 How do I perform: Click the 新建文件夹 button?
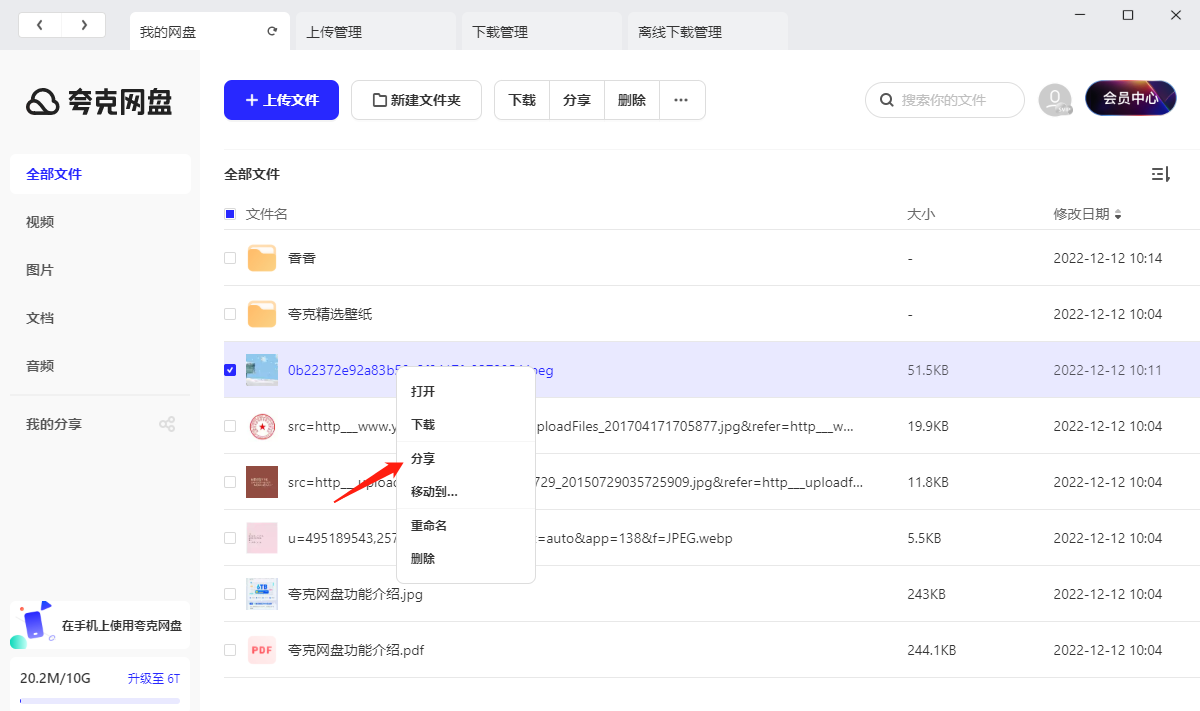(x=416, y=100)
